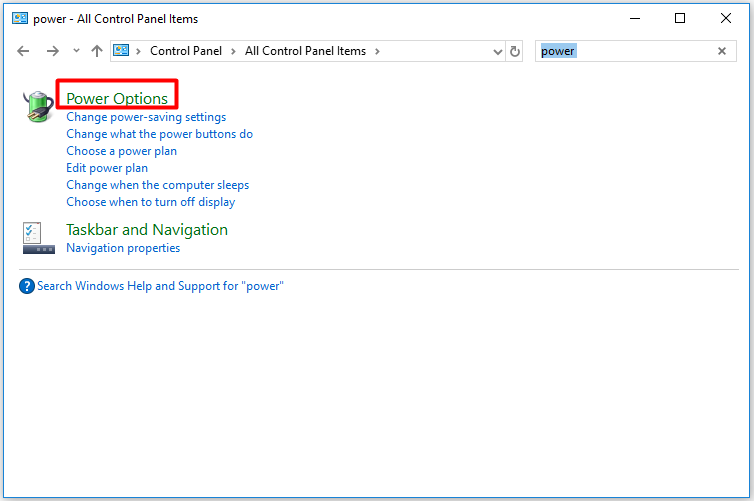Expand chevron after All Control Panel Items
754x501 pixels.
point(377,51)
